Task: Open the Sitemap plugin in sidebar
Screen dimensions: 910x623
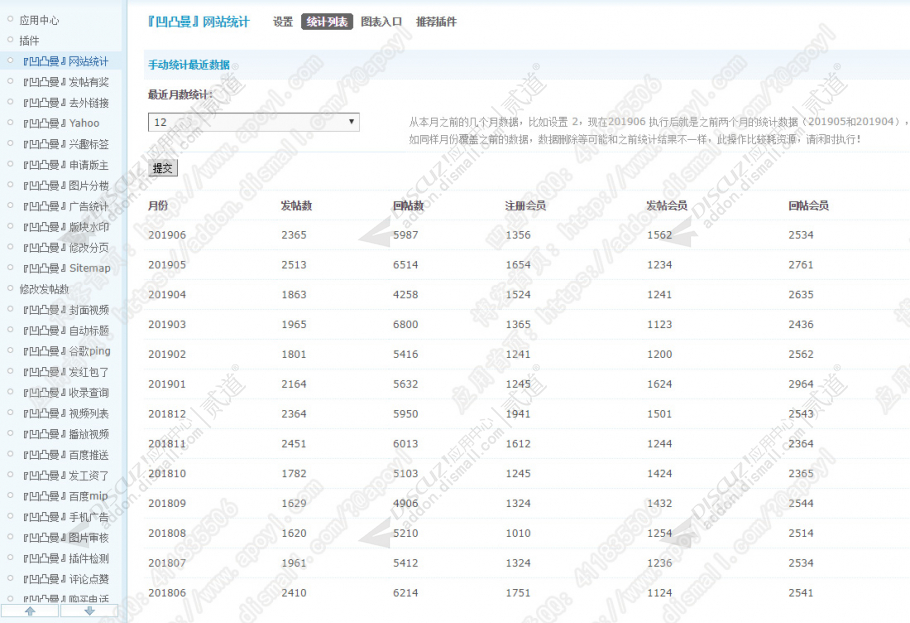Action: coord(67,268)
